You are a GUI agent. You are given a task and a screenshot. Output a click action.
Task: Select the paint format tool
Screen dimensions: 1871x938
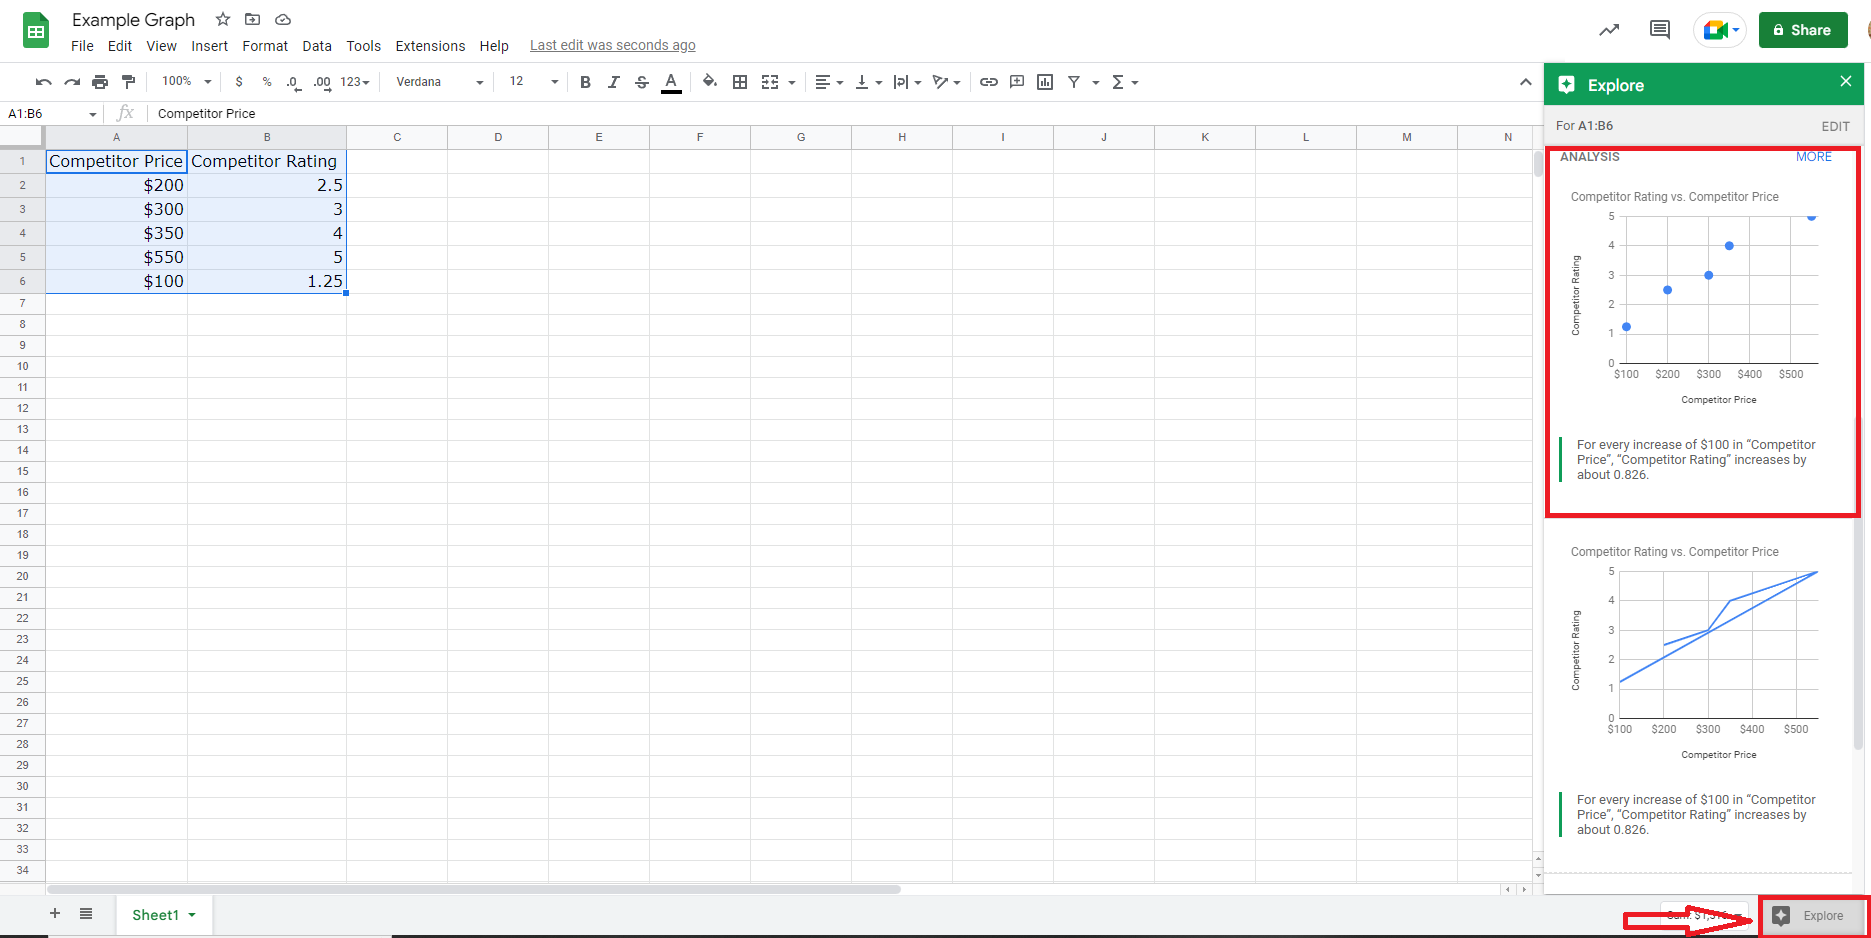coord(128,81)
